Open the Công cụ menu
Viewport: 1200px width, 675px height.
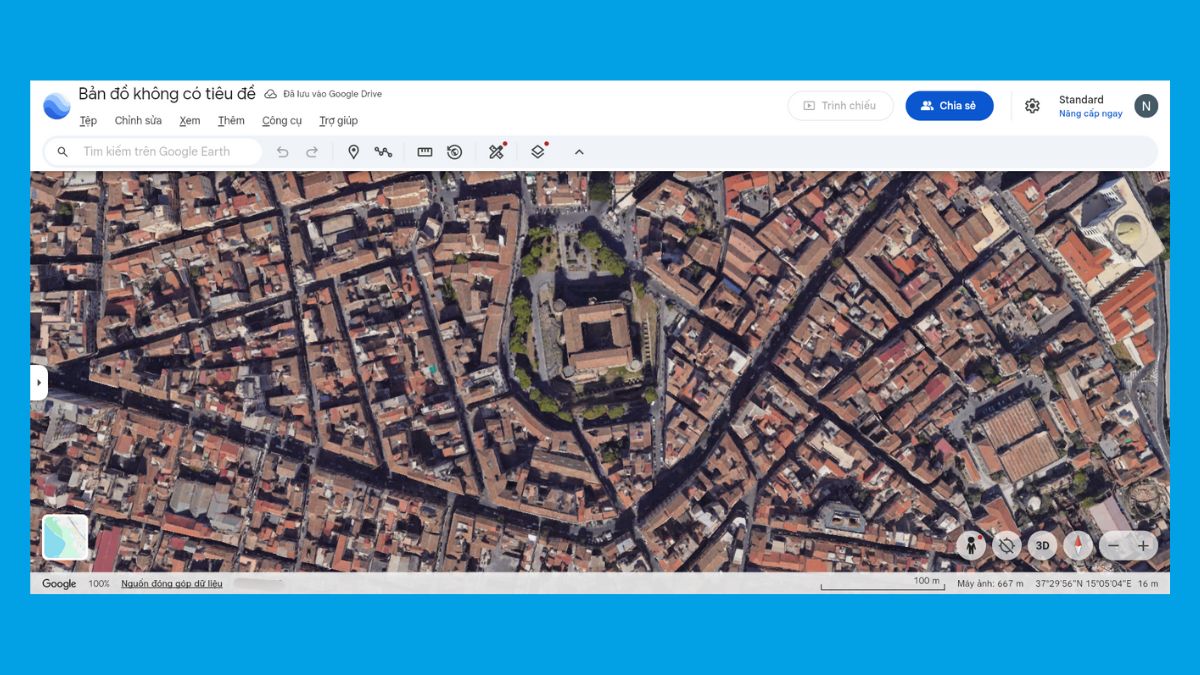282,121
